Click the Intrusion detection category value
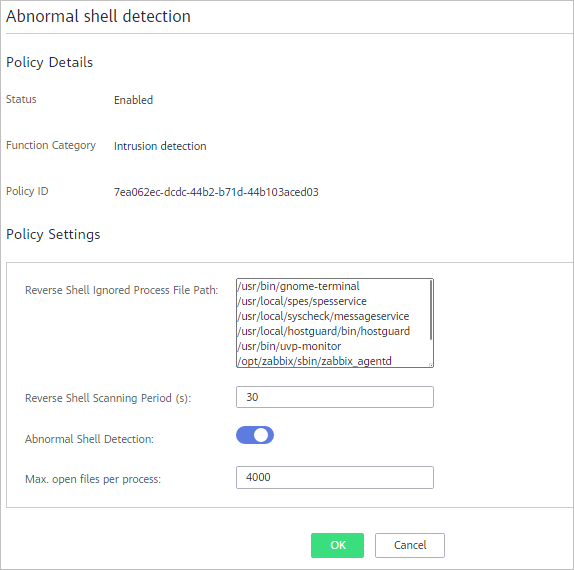This screenshot has width=574, height=570. point(160,146)
